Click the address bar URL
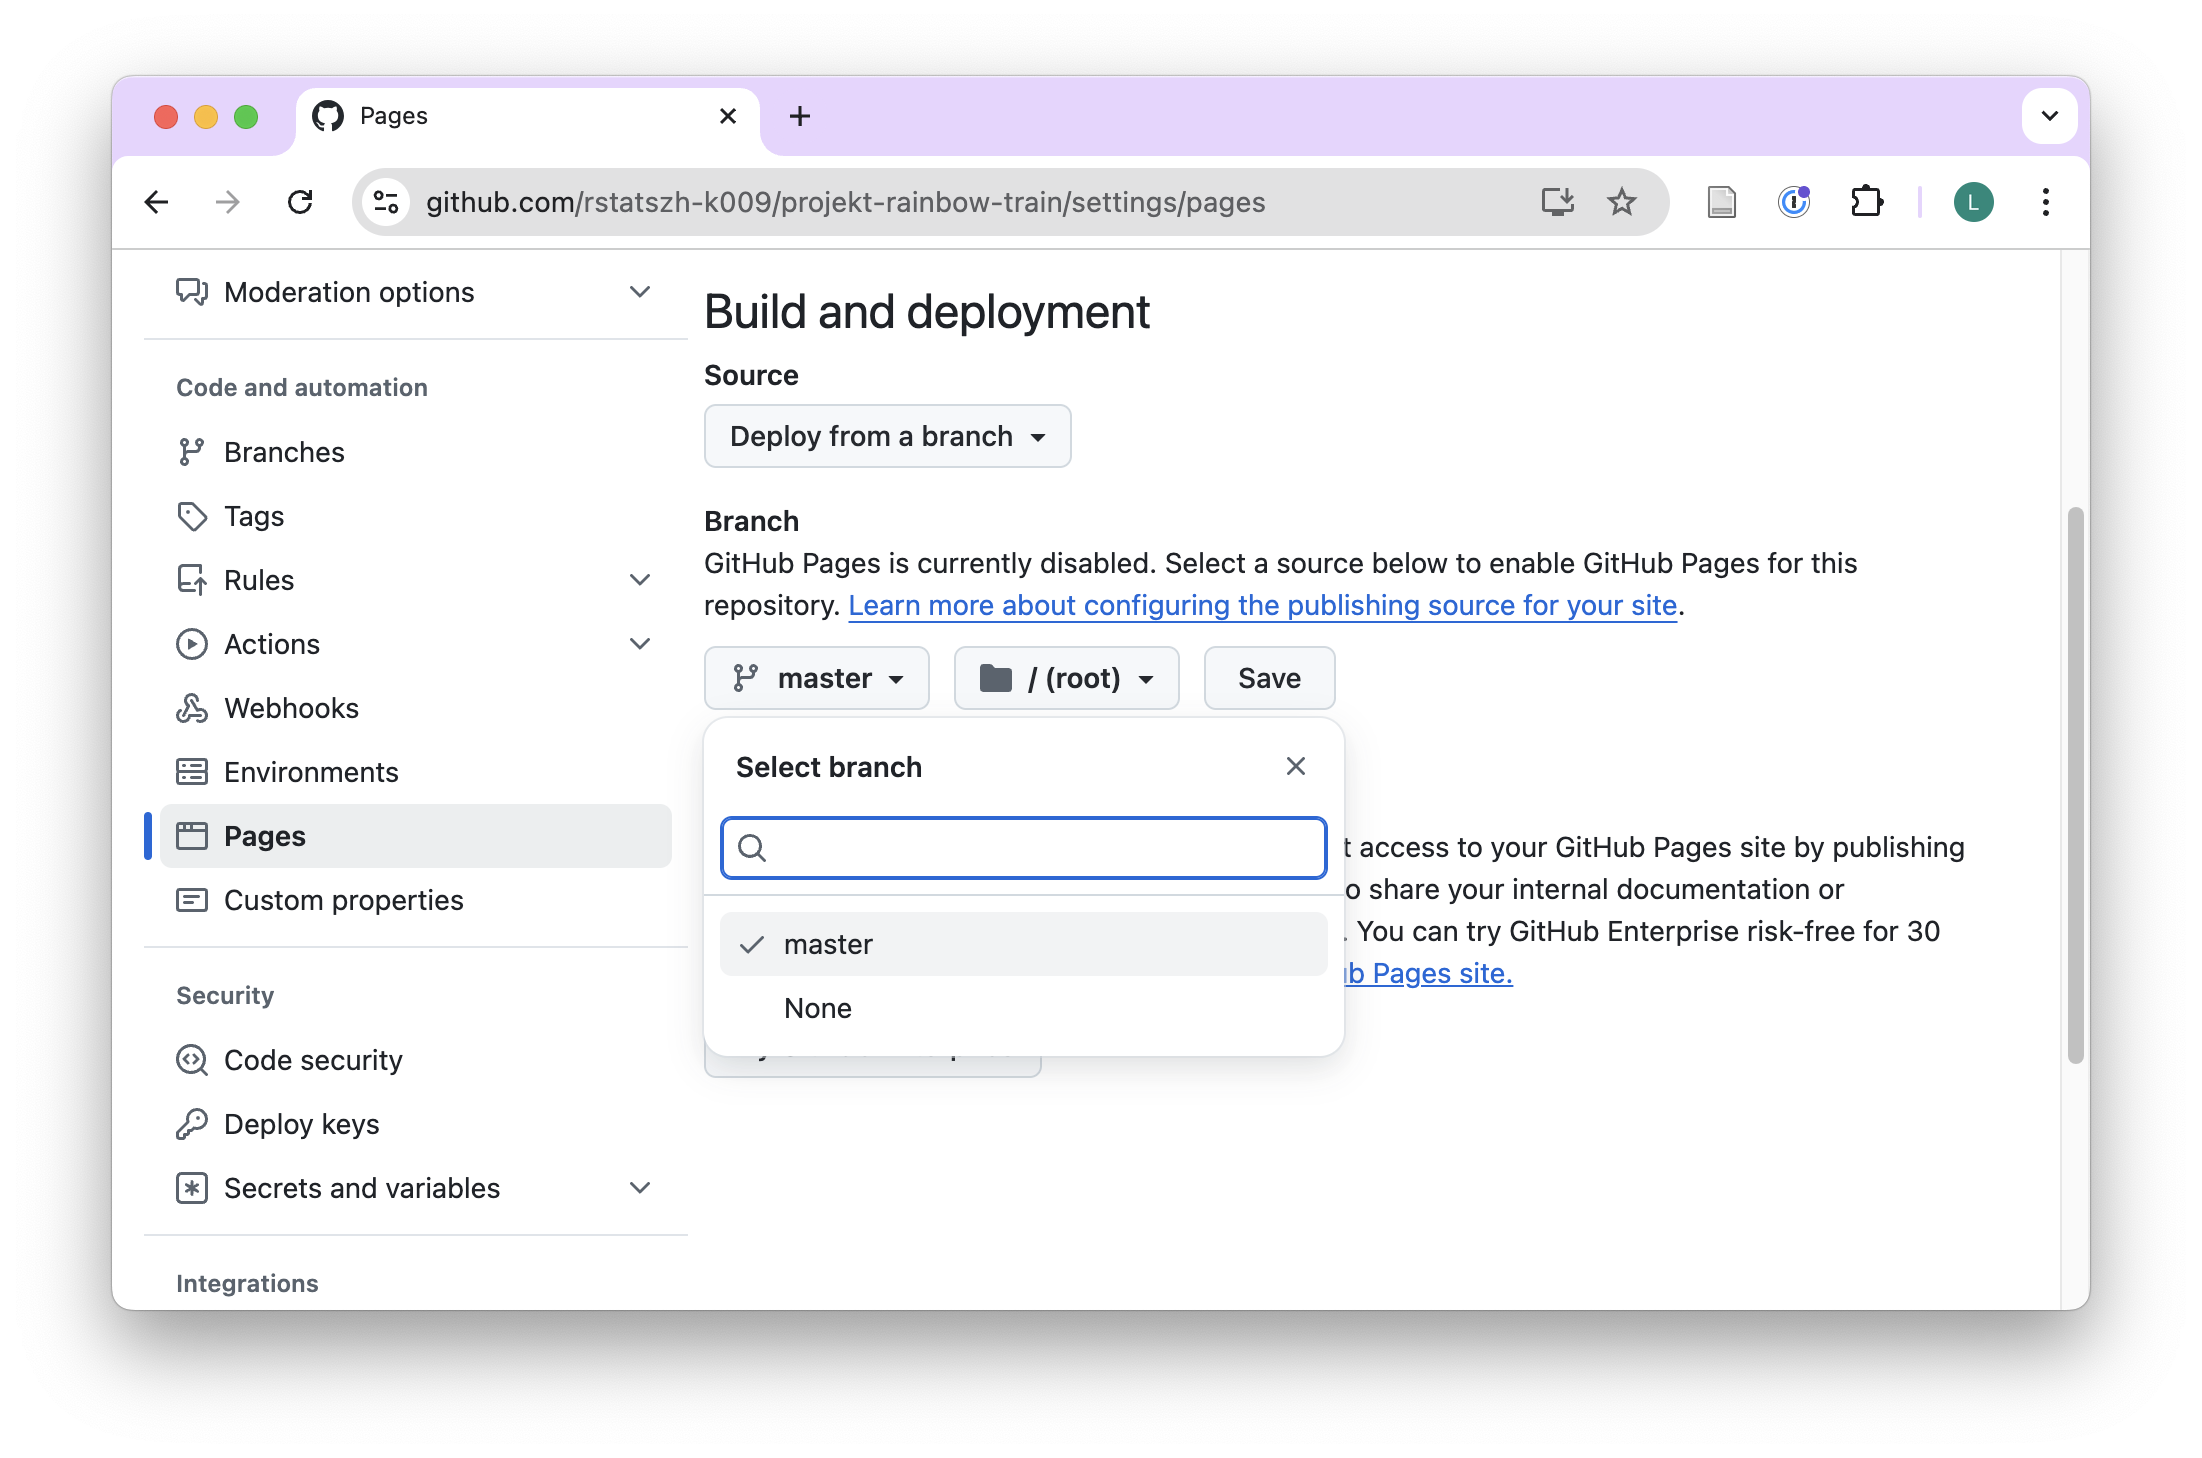This screenshot has width=2202, height=1458. (x=845, y=202)
